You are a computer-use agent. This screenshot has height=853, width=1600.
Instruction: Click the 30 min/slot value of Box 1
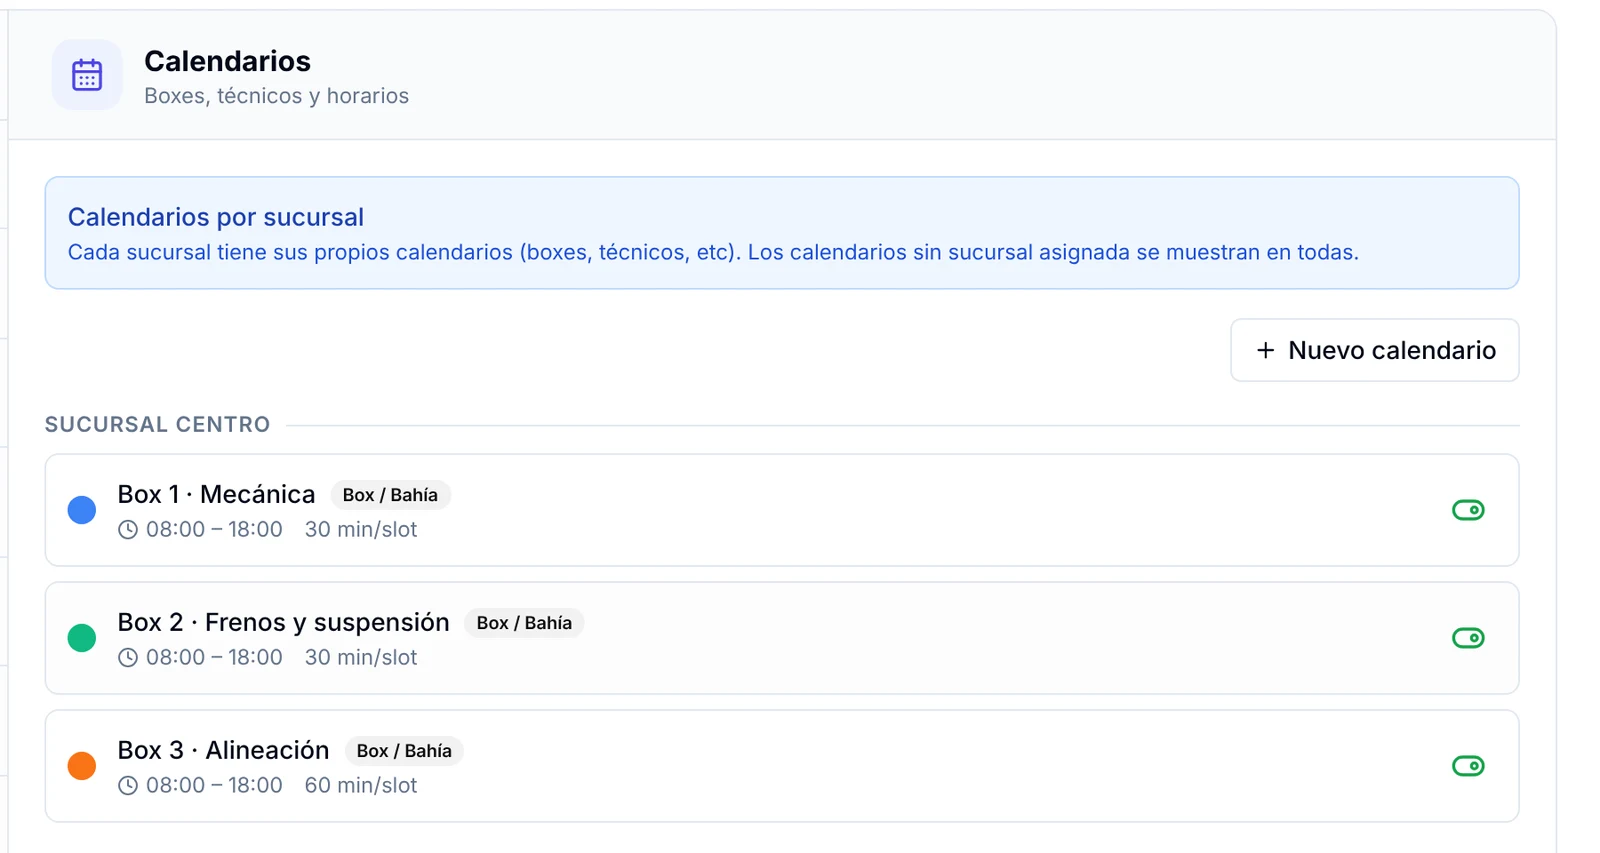[361, 530]
